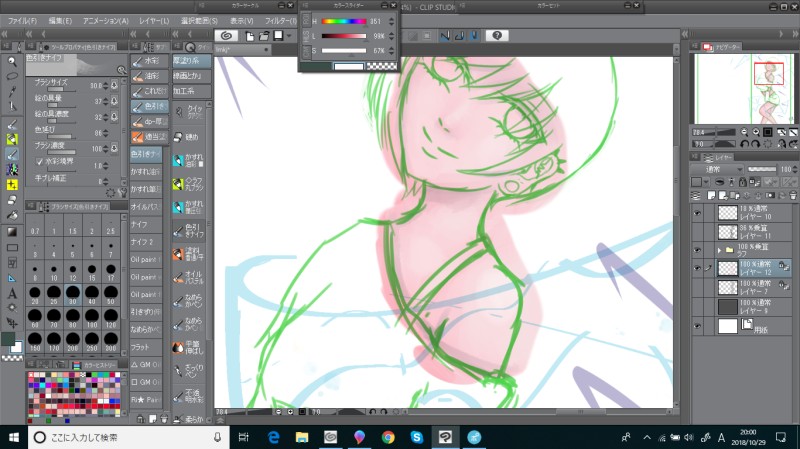
Task: Open the Chrome browser from the taskbar
Action: coord(388,437)
